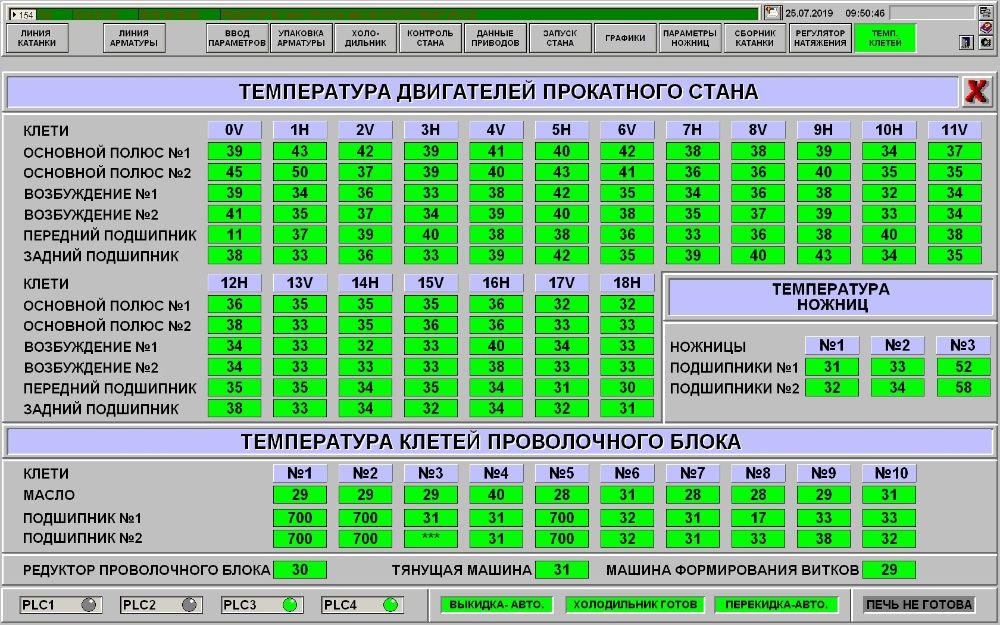The width and height of the screenshot is (1000, 625).
Task: Open the gear settings icon
Action: tap(986, 42)
